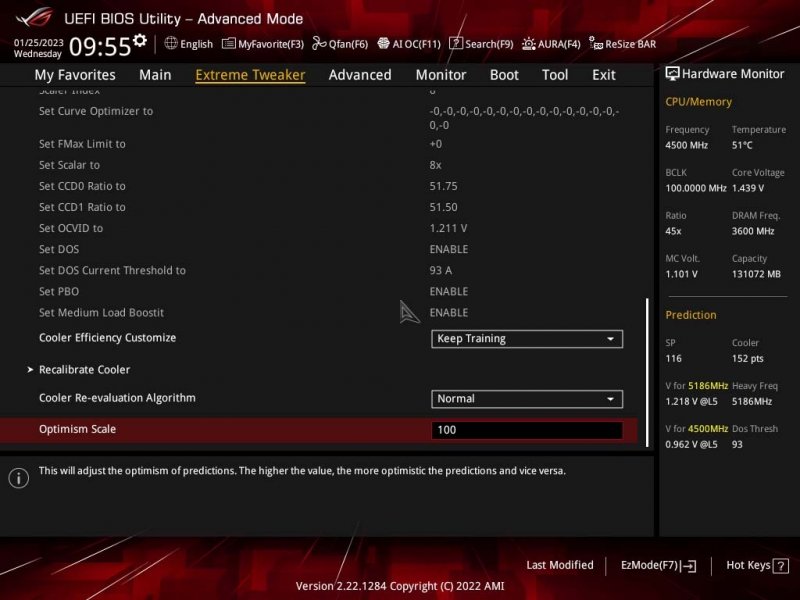Screen dimensions: 800x600
Task: Select Cooler Efficiency Customize label
Action: tap(108, 338)
